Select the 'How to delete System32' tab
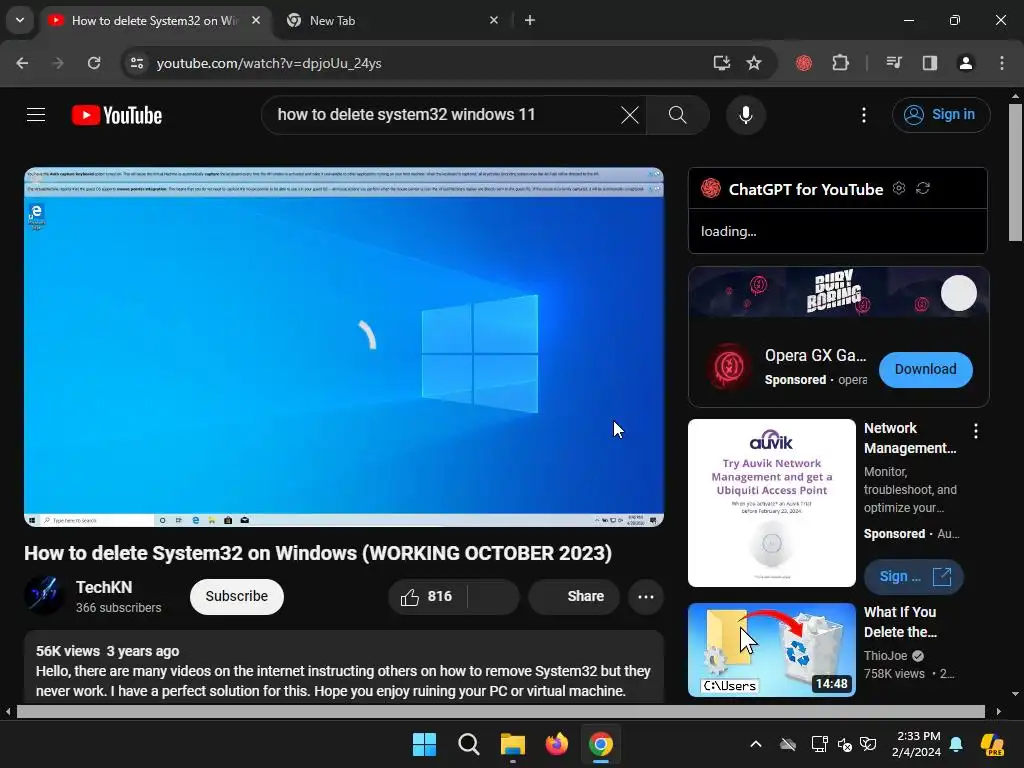1024x768 pixels. click(153, 21)
